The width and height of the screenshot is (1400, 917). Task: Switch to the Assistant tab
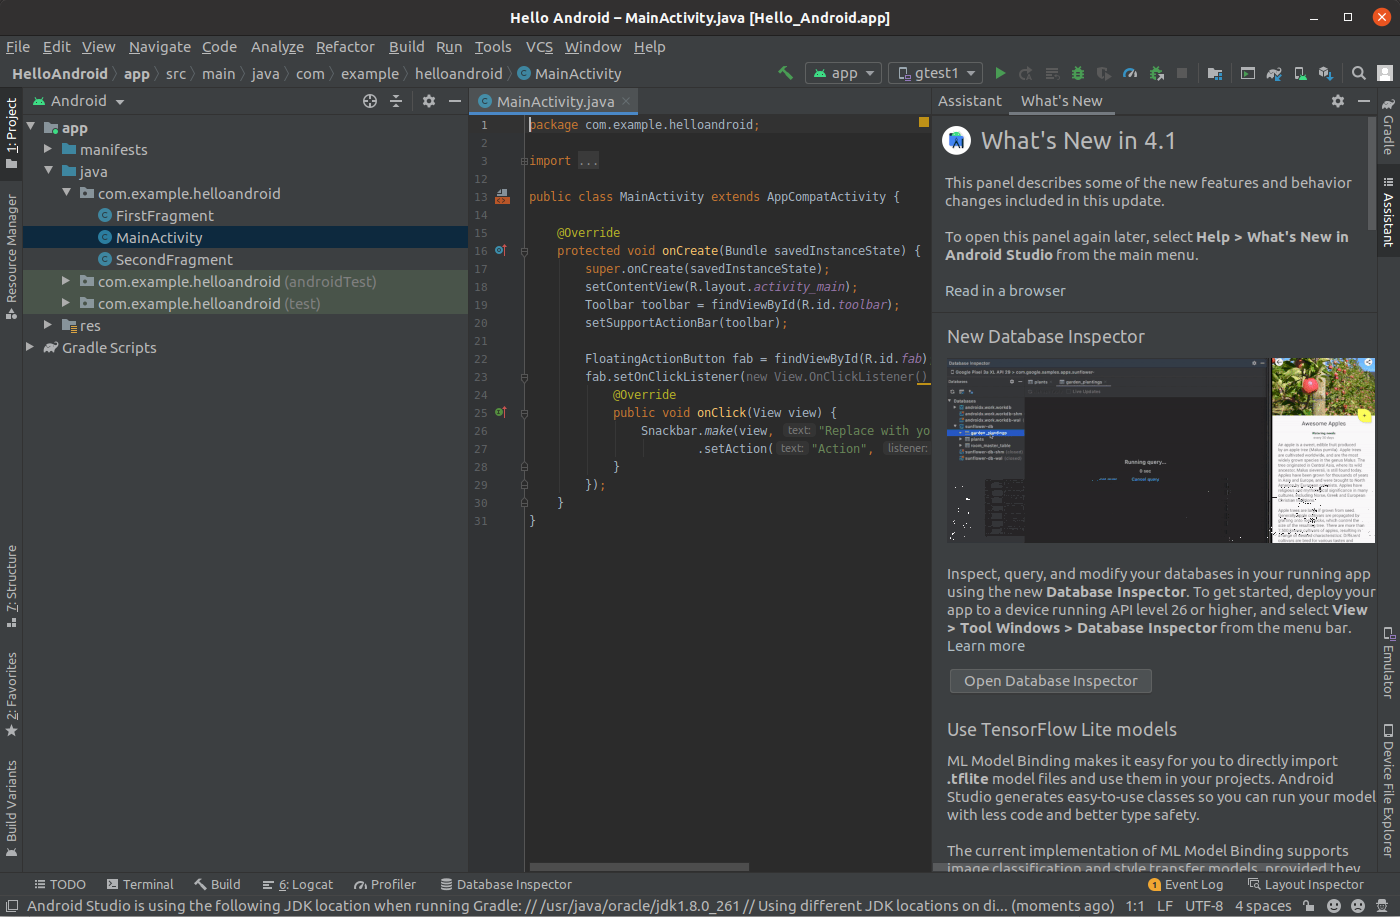point(969,101)
